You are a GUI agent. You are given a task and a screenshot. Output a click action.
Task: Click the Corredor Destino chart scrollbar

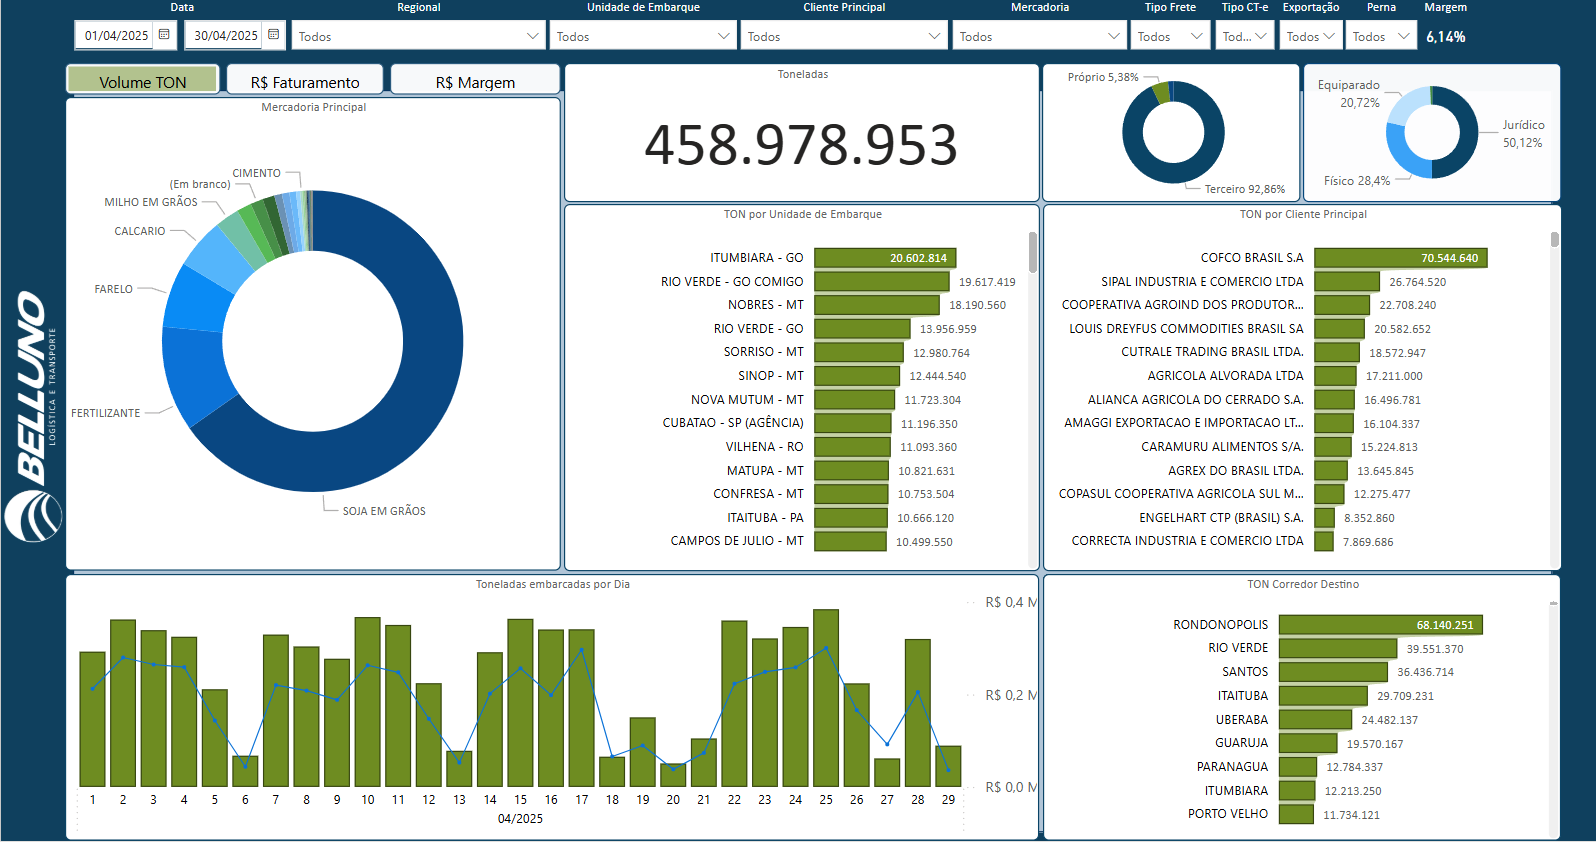click(1553, 604)
